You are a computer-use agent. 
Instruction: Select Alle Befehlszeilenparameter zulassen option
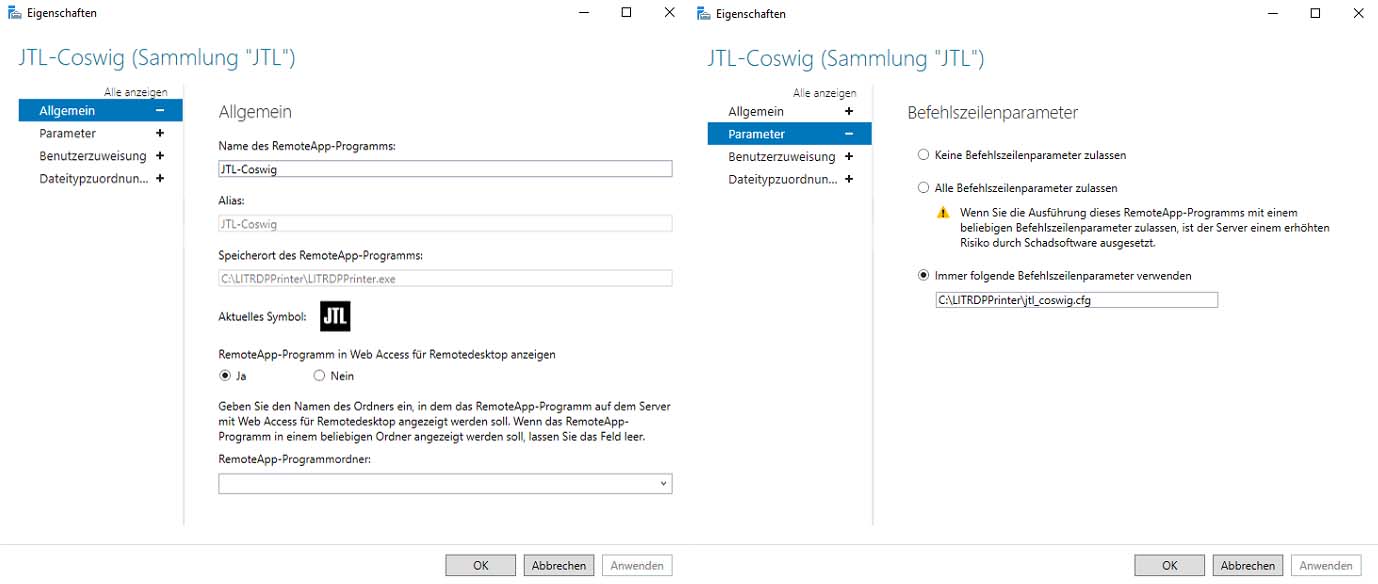click(x=923, y=187)
